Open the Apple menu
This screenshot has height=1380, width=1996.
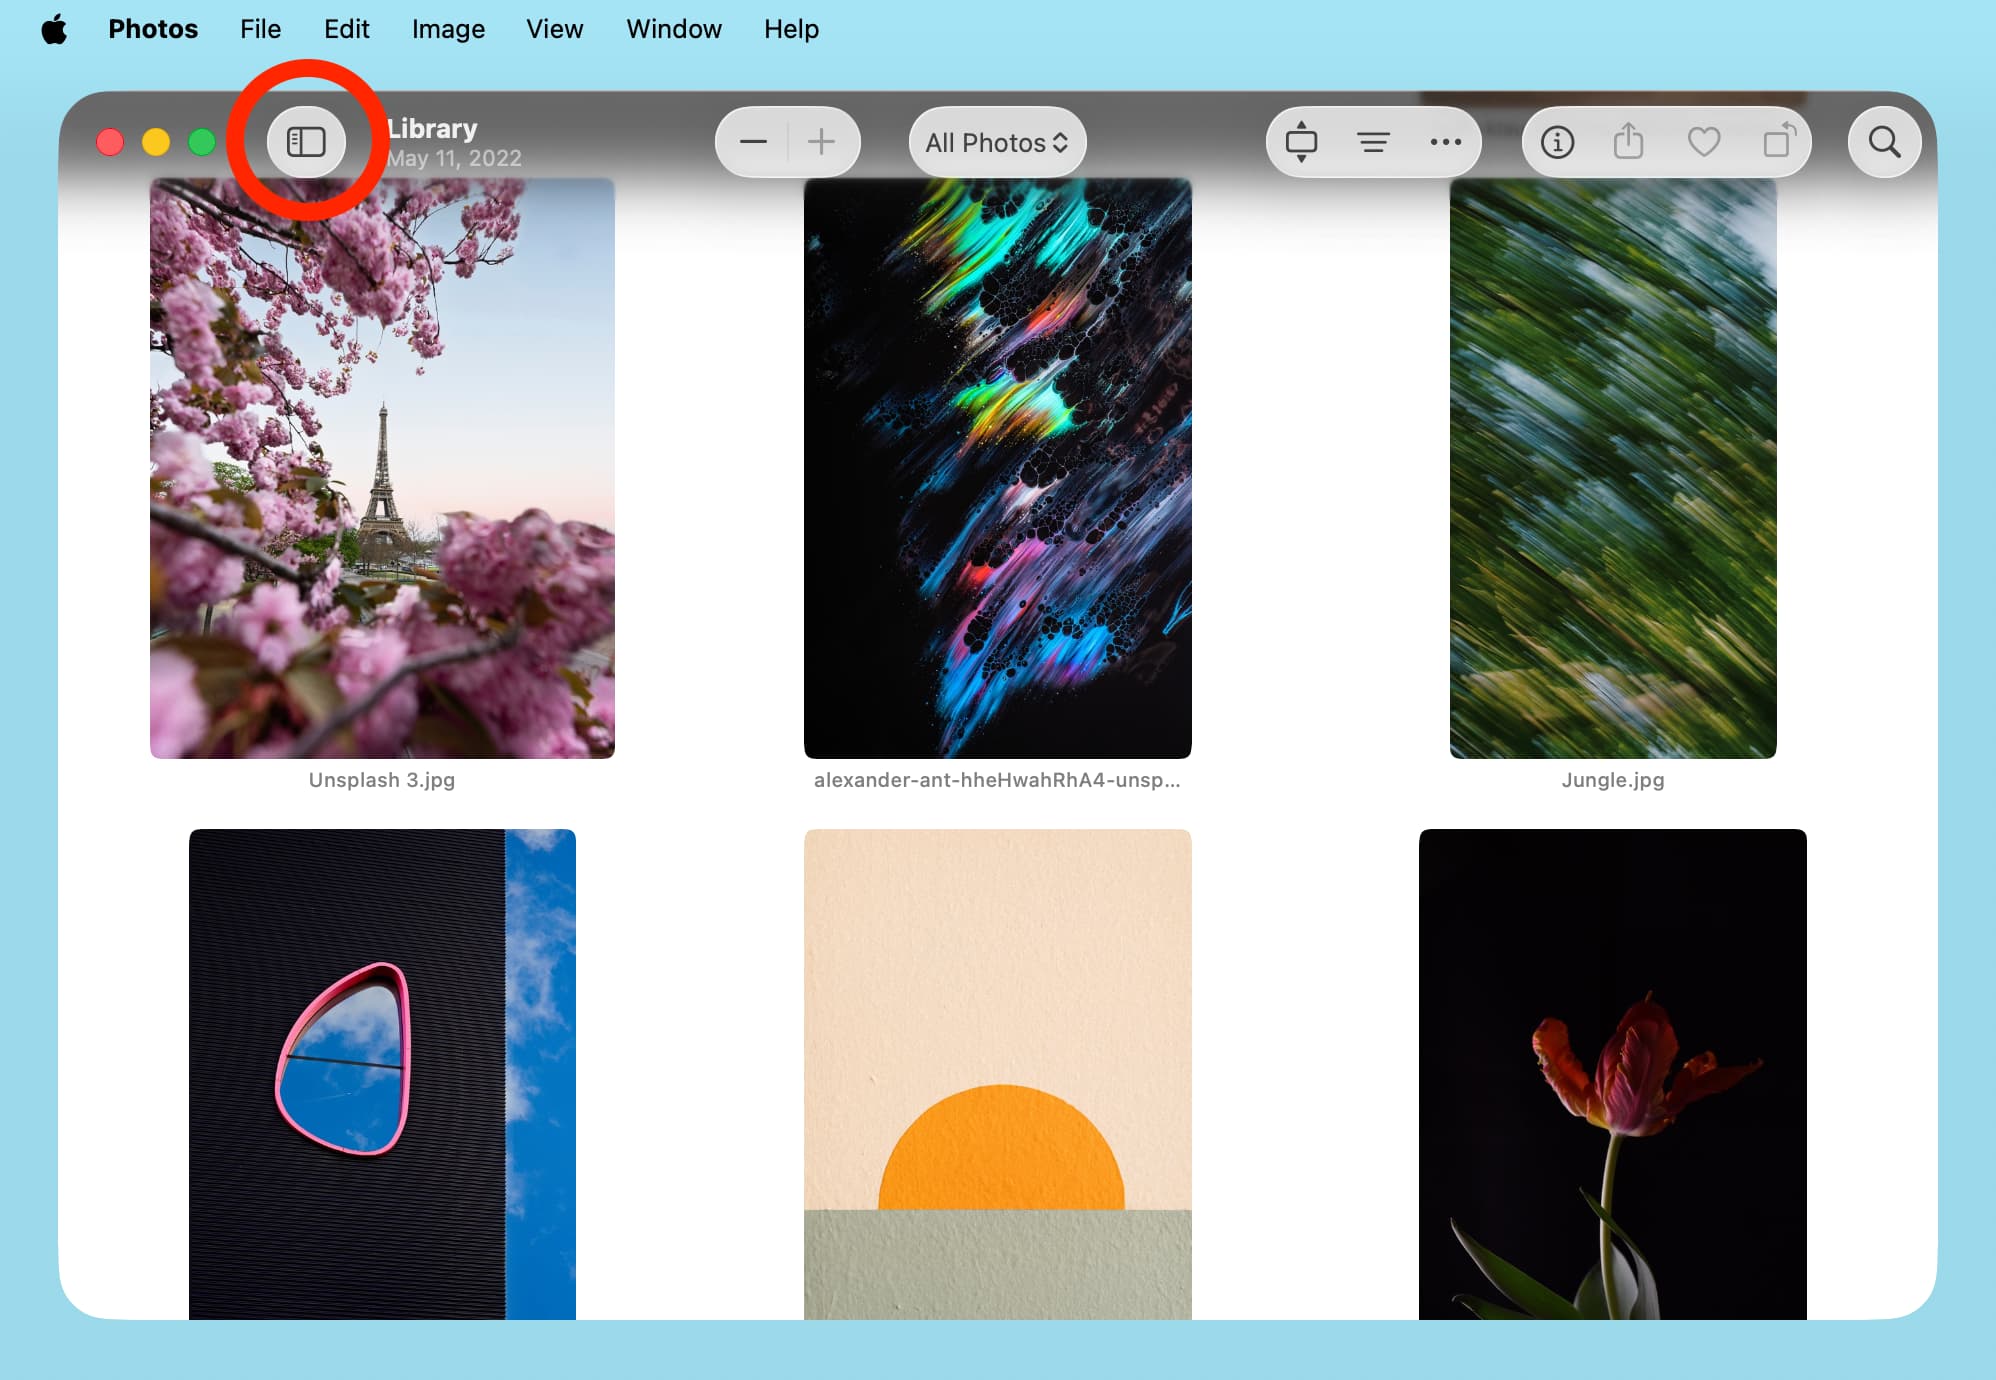55,29
